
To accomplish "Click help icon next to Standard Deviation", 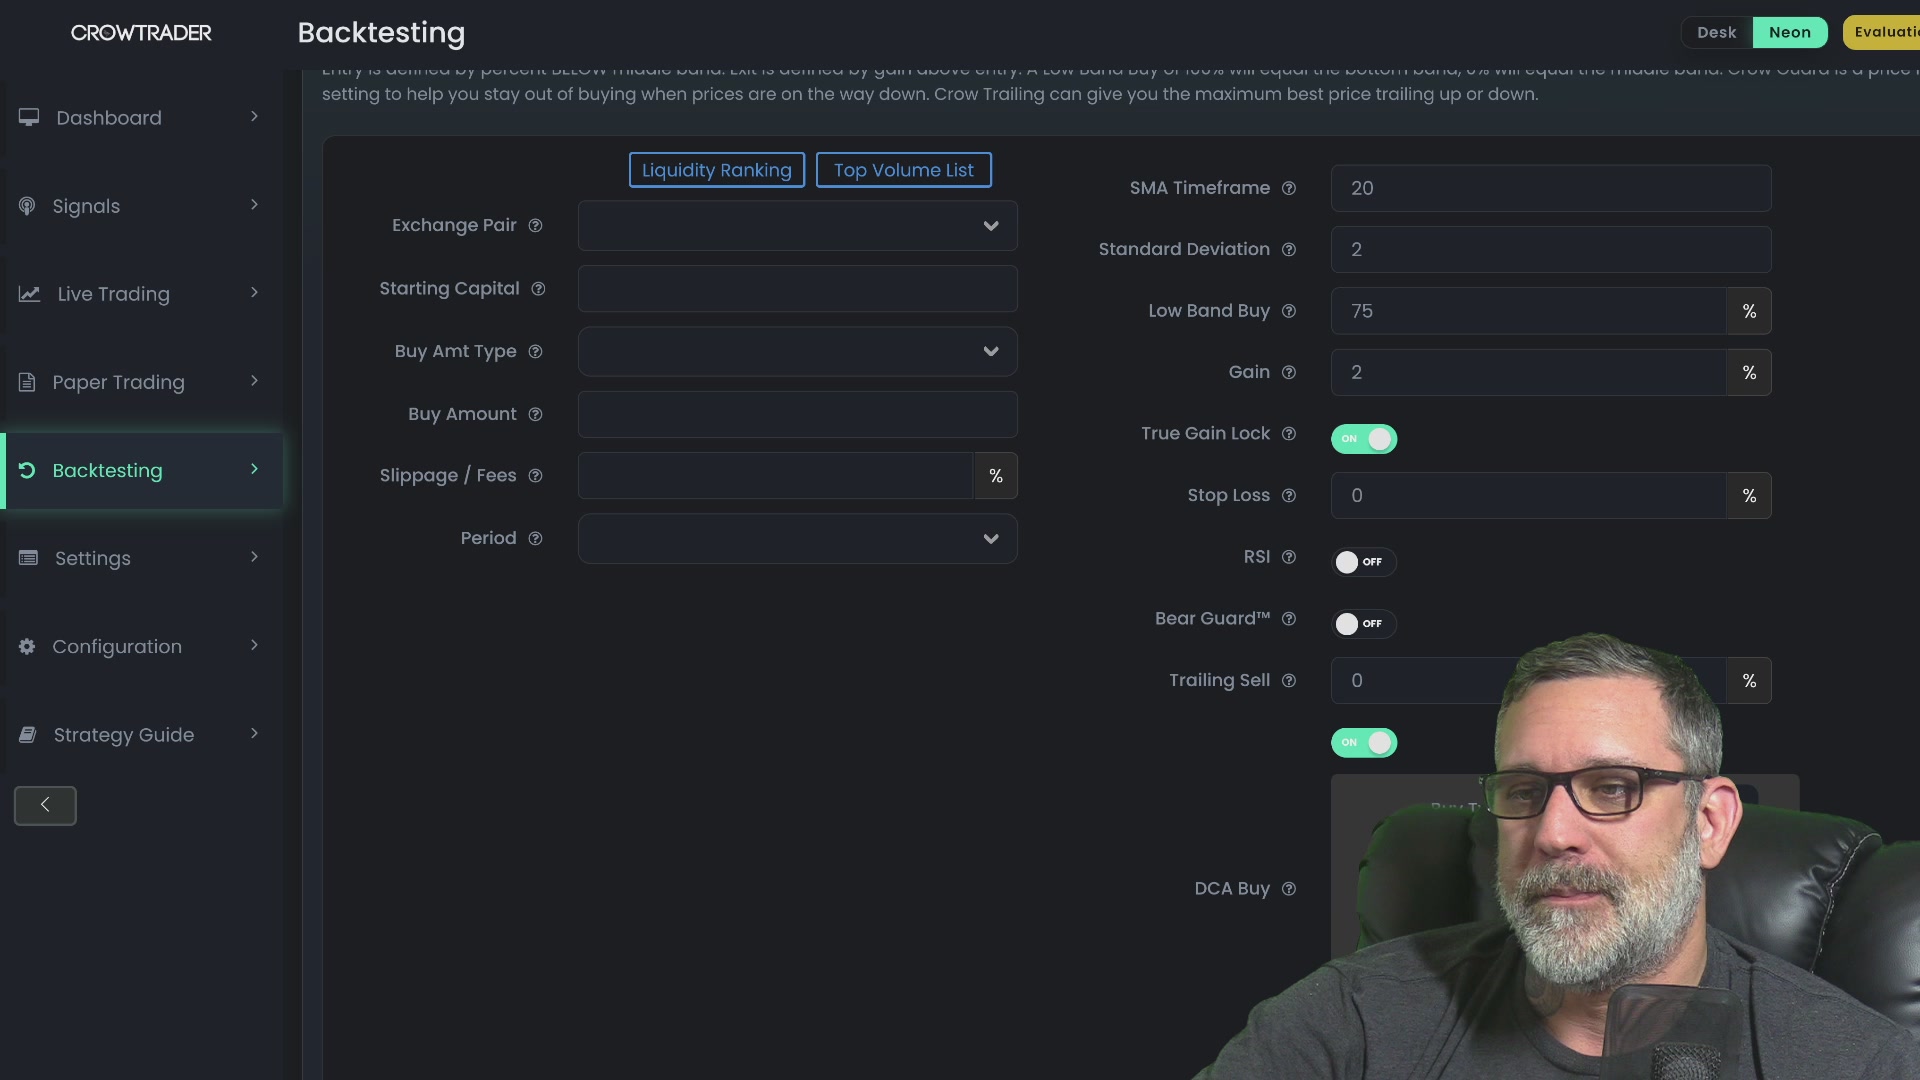I will coord(1289,250).
